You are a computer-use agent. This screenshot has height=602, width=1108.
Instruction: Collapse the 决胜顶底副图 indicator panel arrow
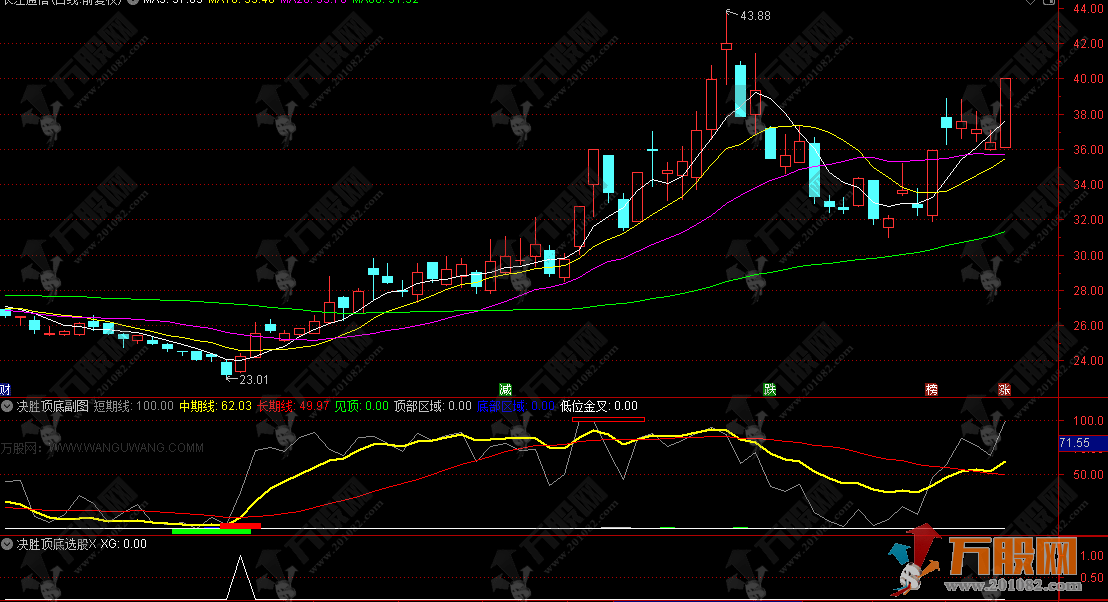tap(7, 406)
